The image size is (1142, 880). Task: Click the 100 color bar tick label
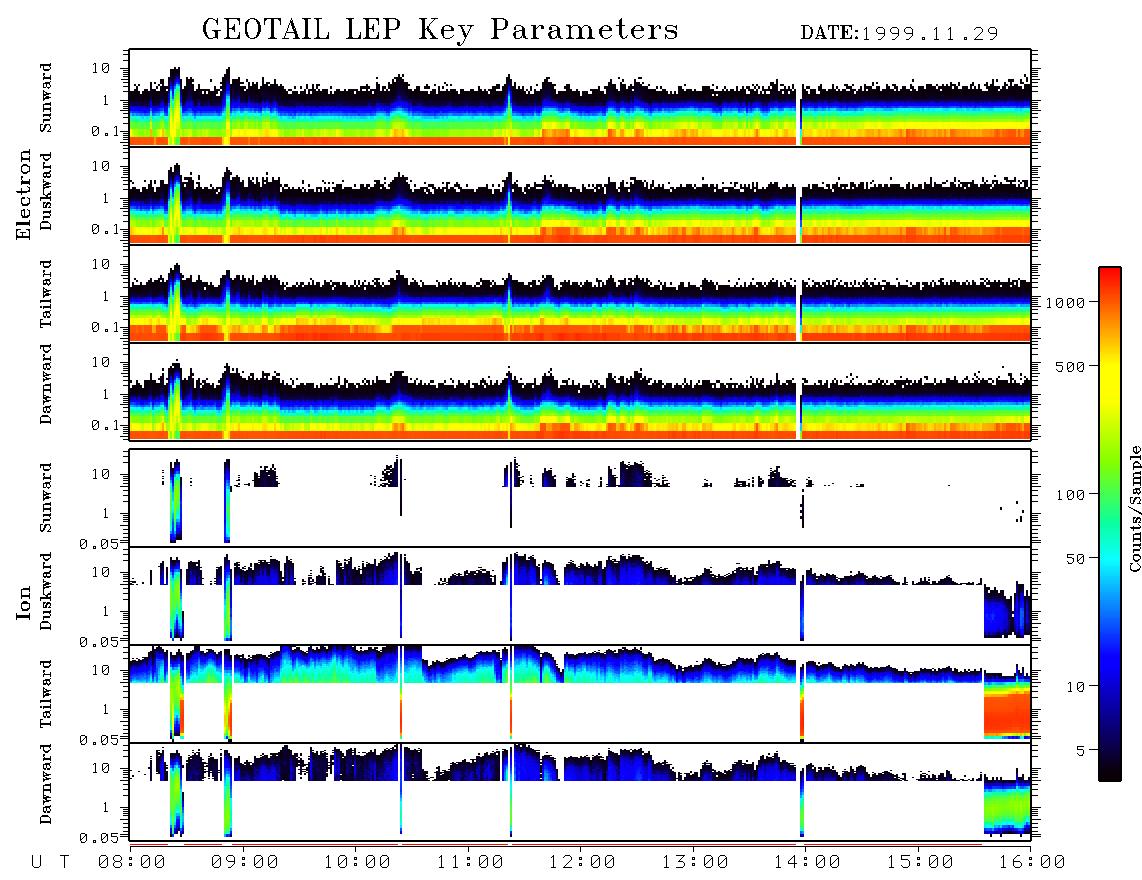(x=1069, y=495)
